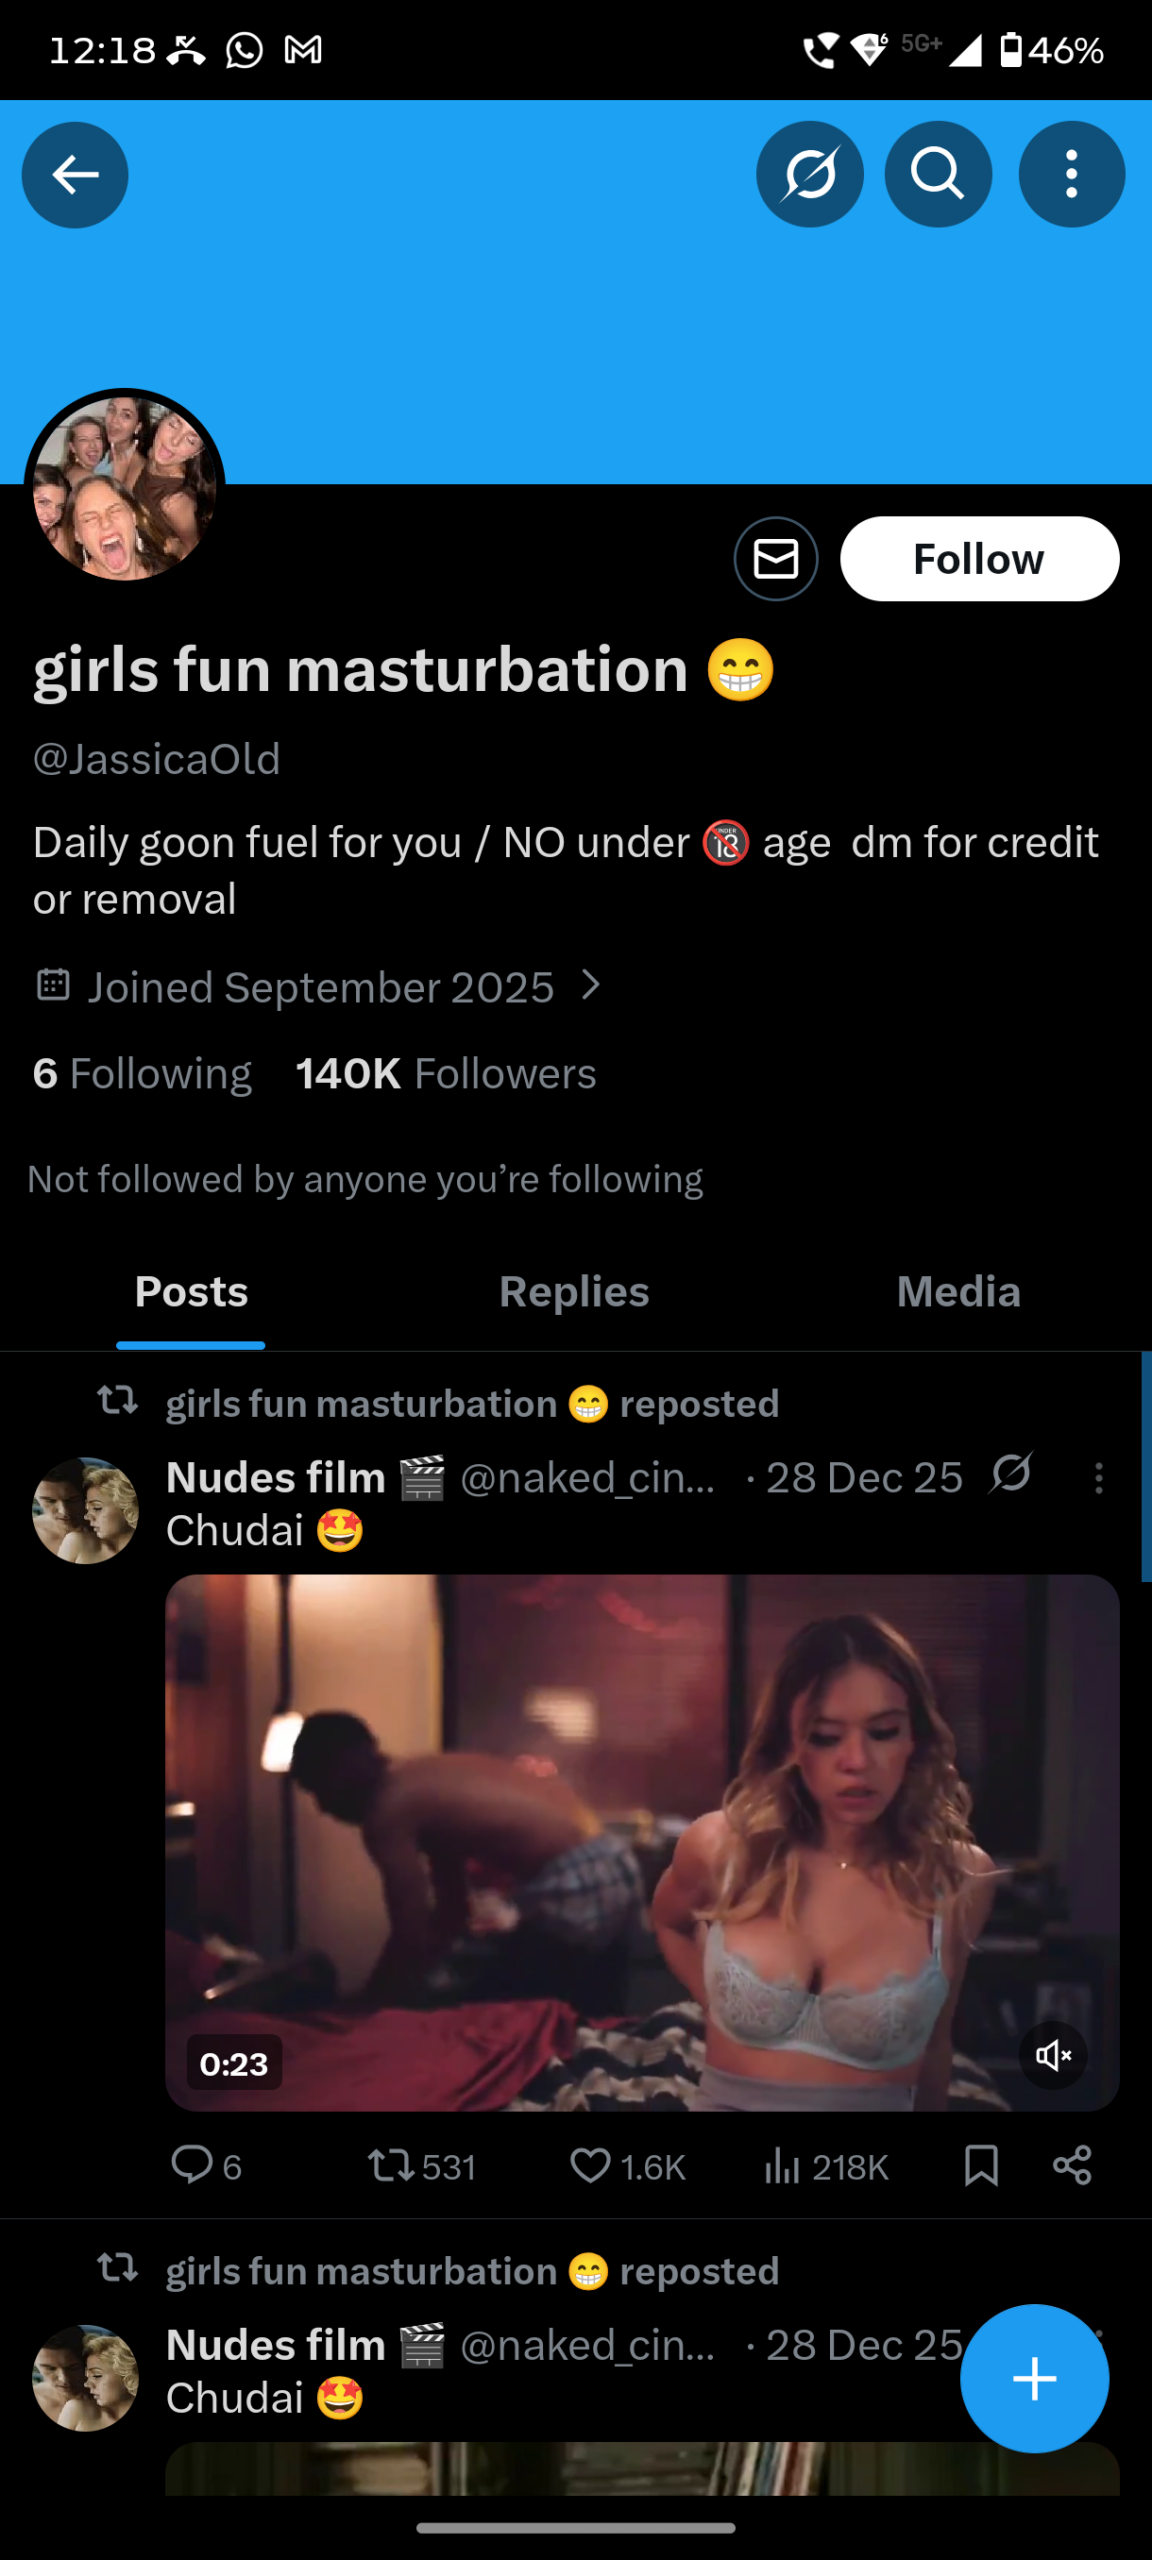Tap the blue compose plus button

(1034, 2378)
